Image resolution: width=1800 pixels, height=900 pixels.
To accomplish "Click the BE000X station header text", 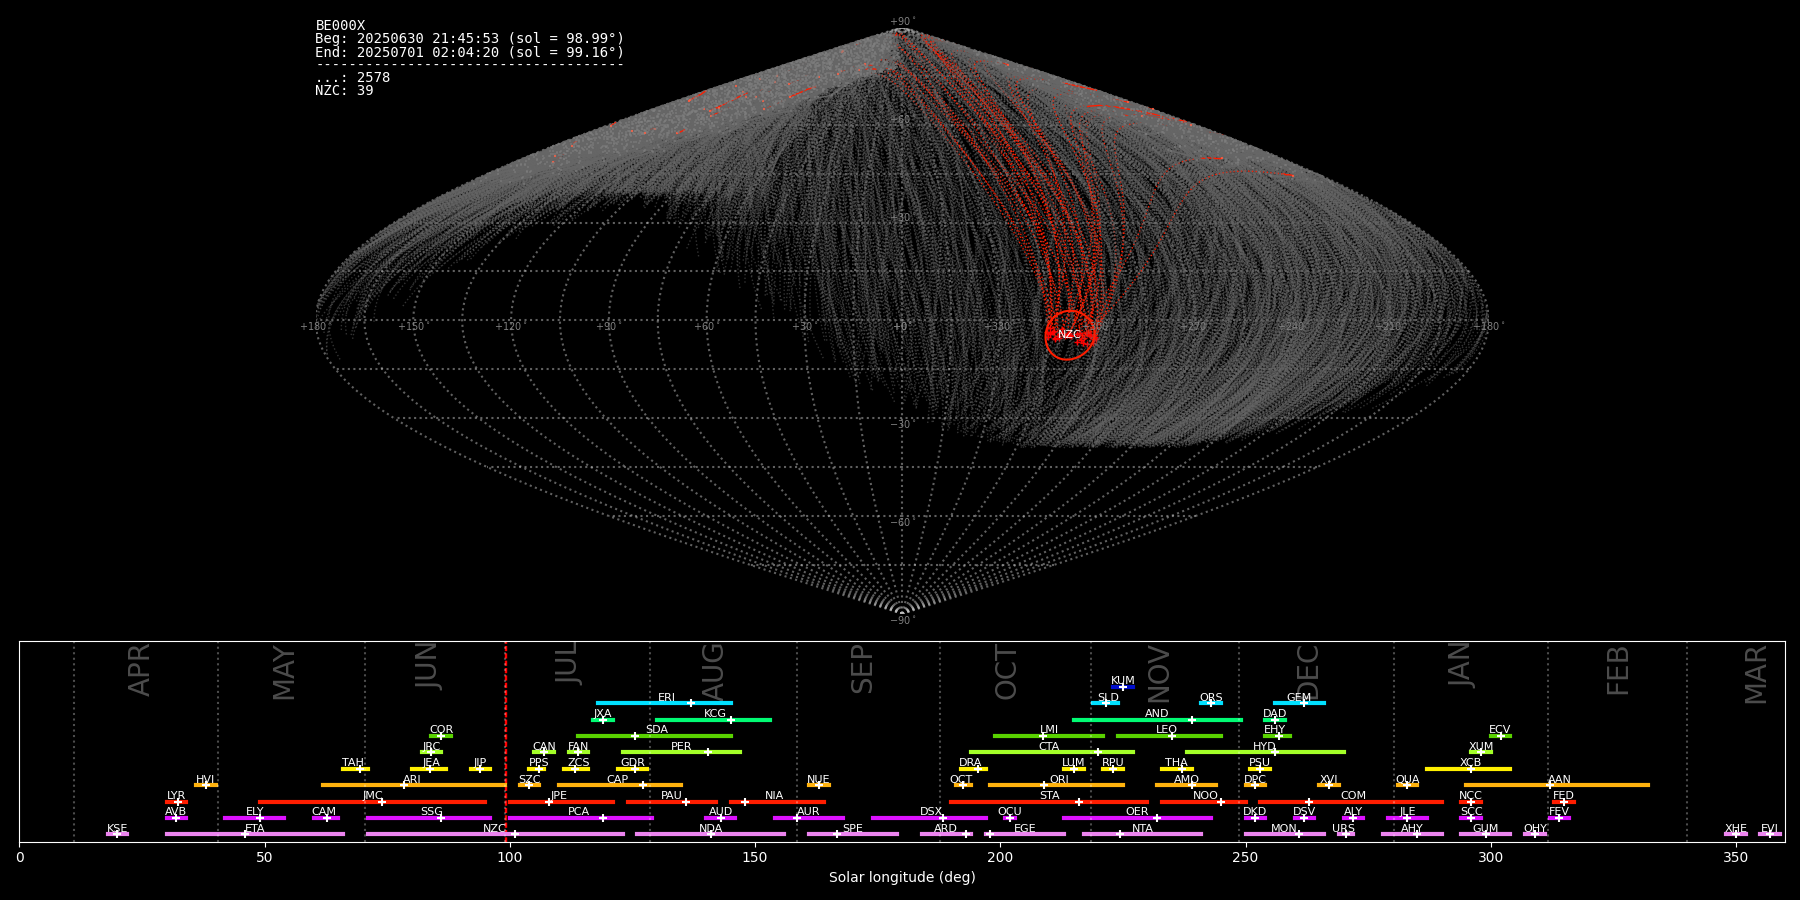I will (340, 26).
